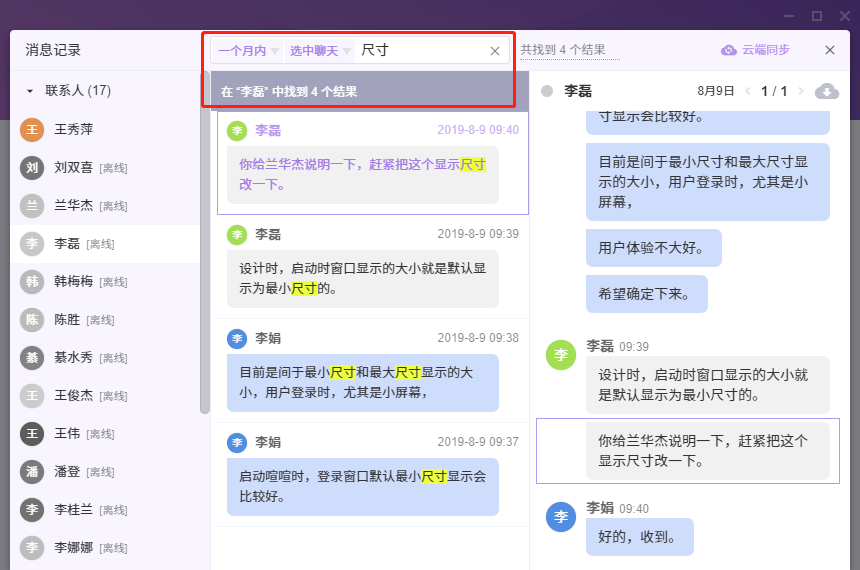Image resolution: width=860 pixels, height=570 pixels.
Task: Select contact 韩梅梅 in the list
Action: coord(73,281)
